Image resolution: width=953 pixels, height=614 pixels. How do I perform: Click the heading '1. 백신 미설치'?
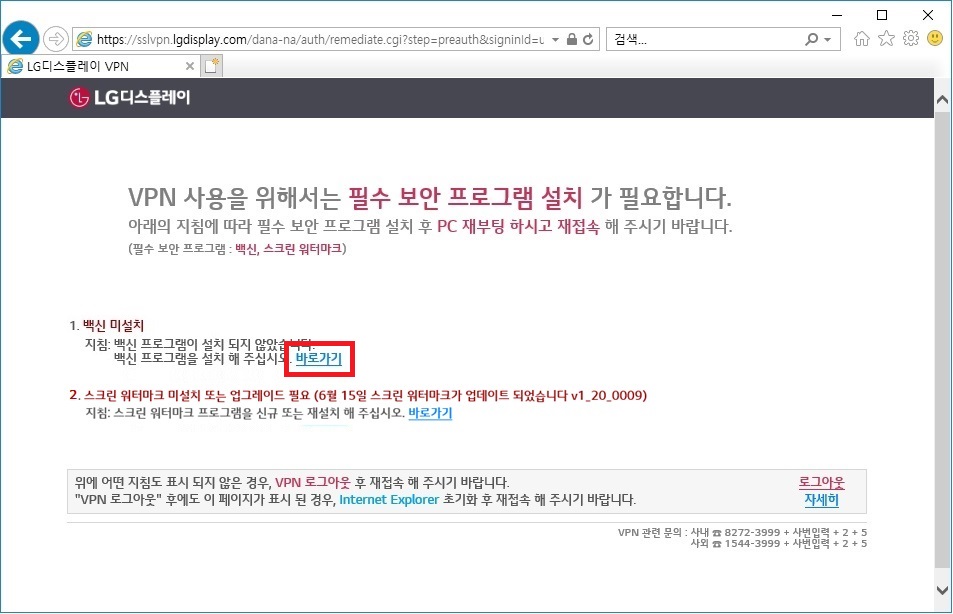click(x=106, y=326)
